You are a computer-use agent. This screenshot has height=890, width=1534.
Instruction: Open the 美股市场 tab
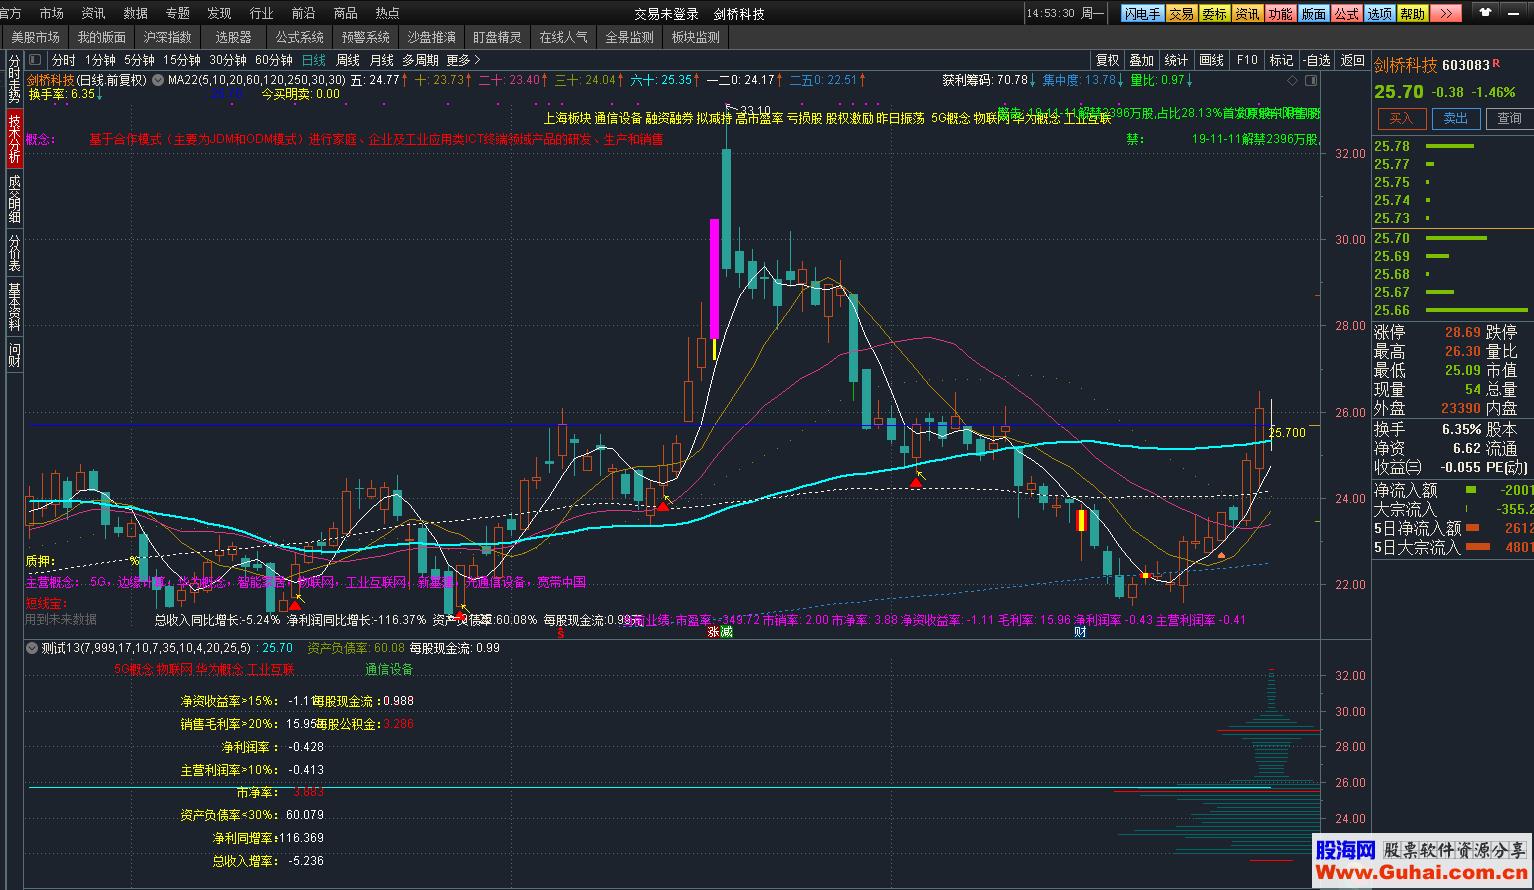tap(35, 37)
